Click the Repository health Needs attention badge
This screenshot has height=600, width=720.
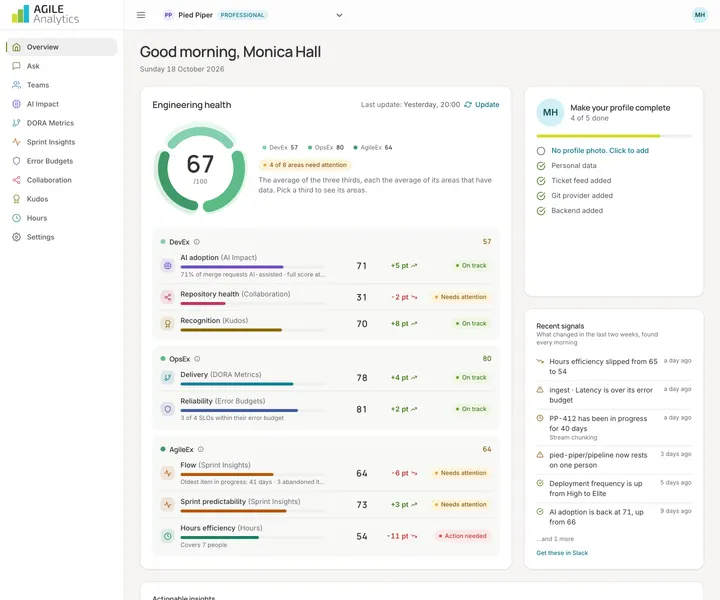460,297
